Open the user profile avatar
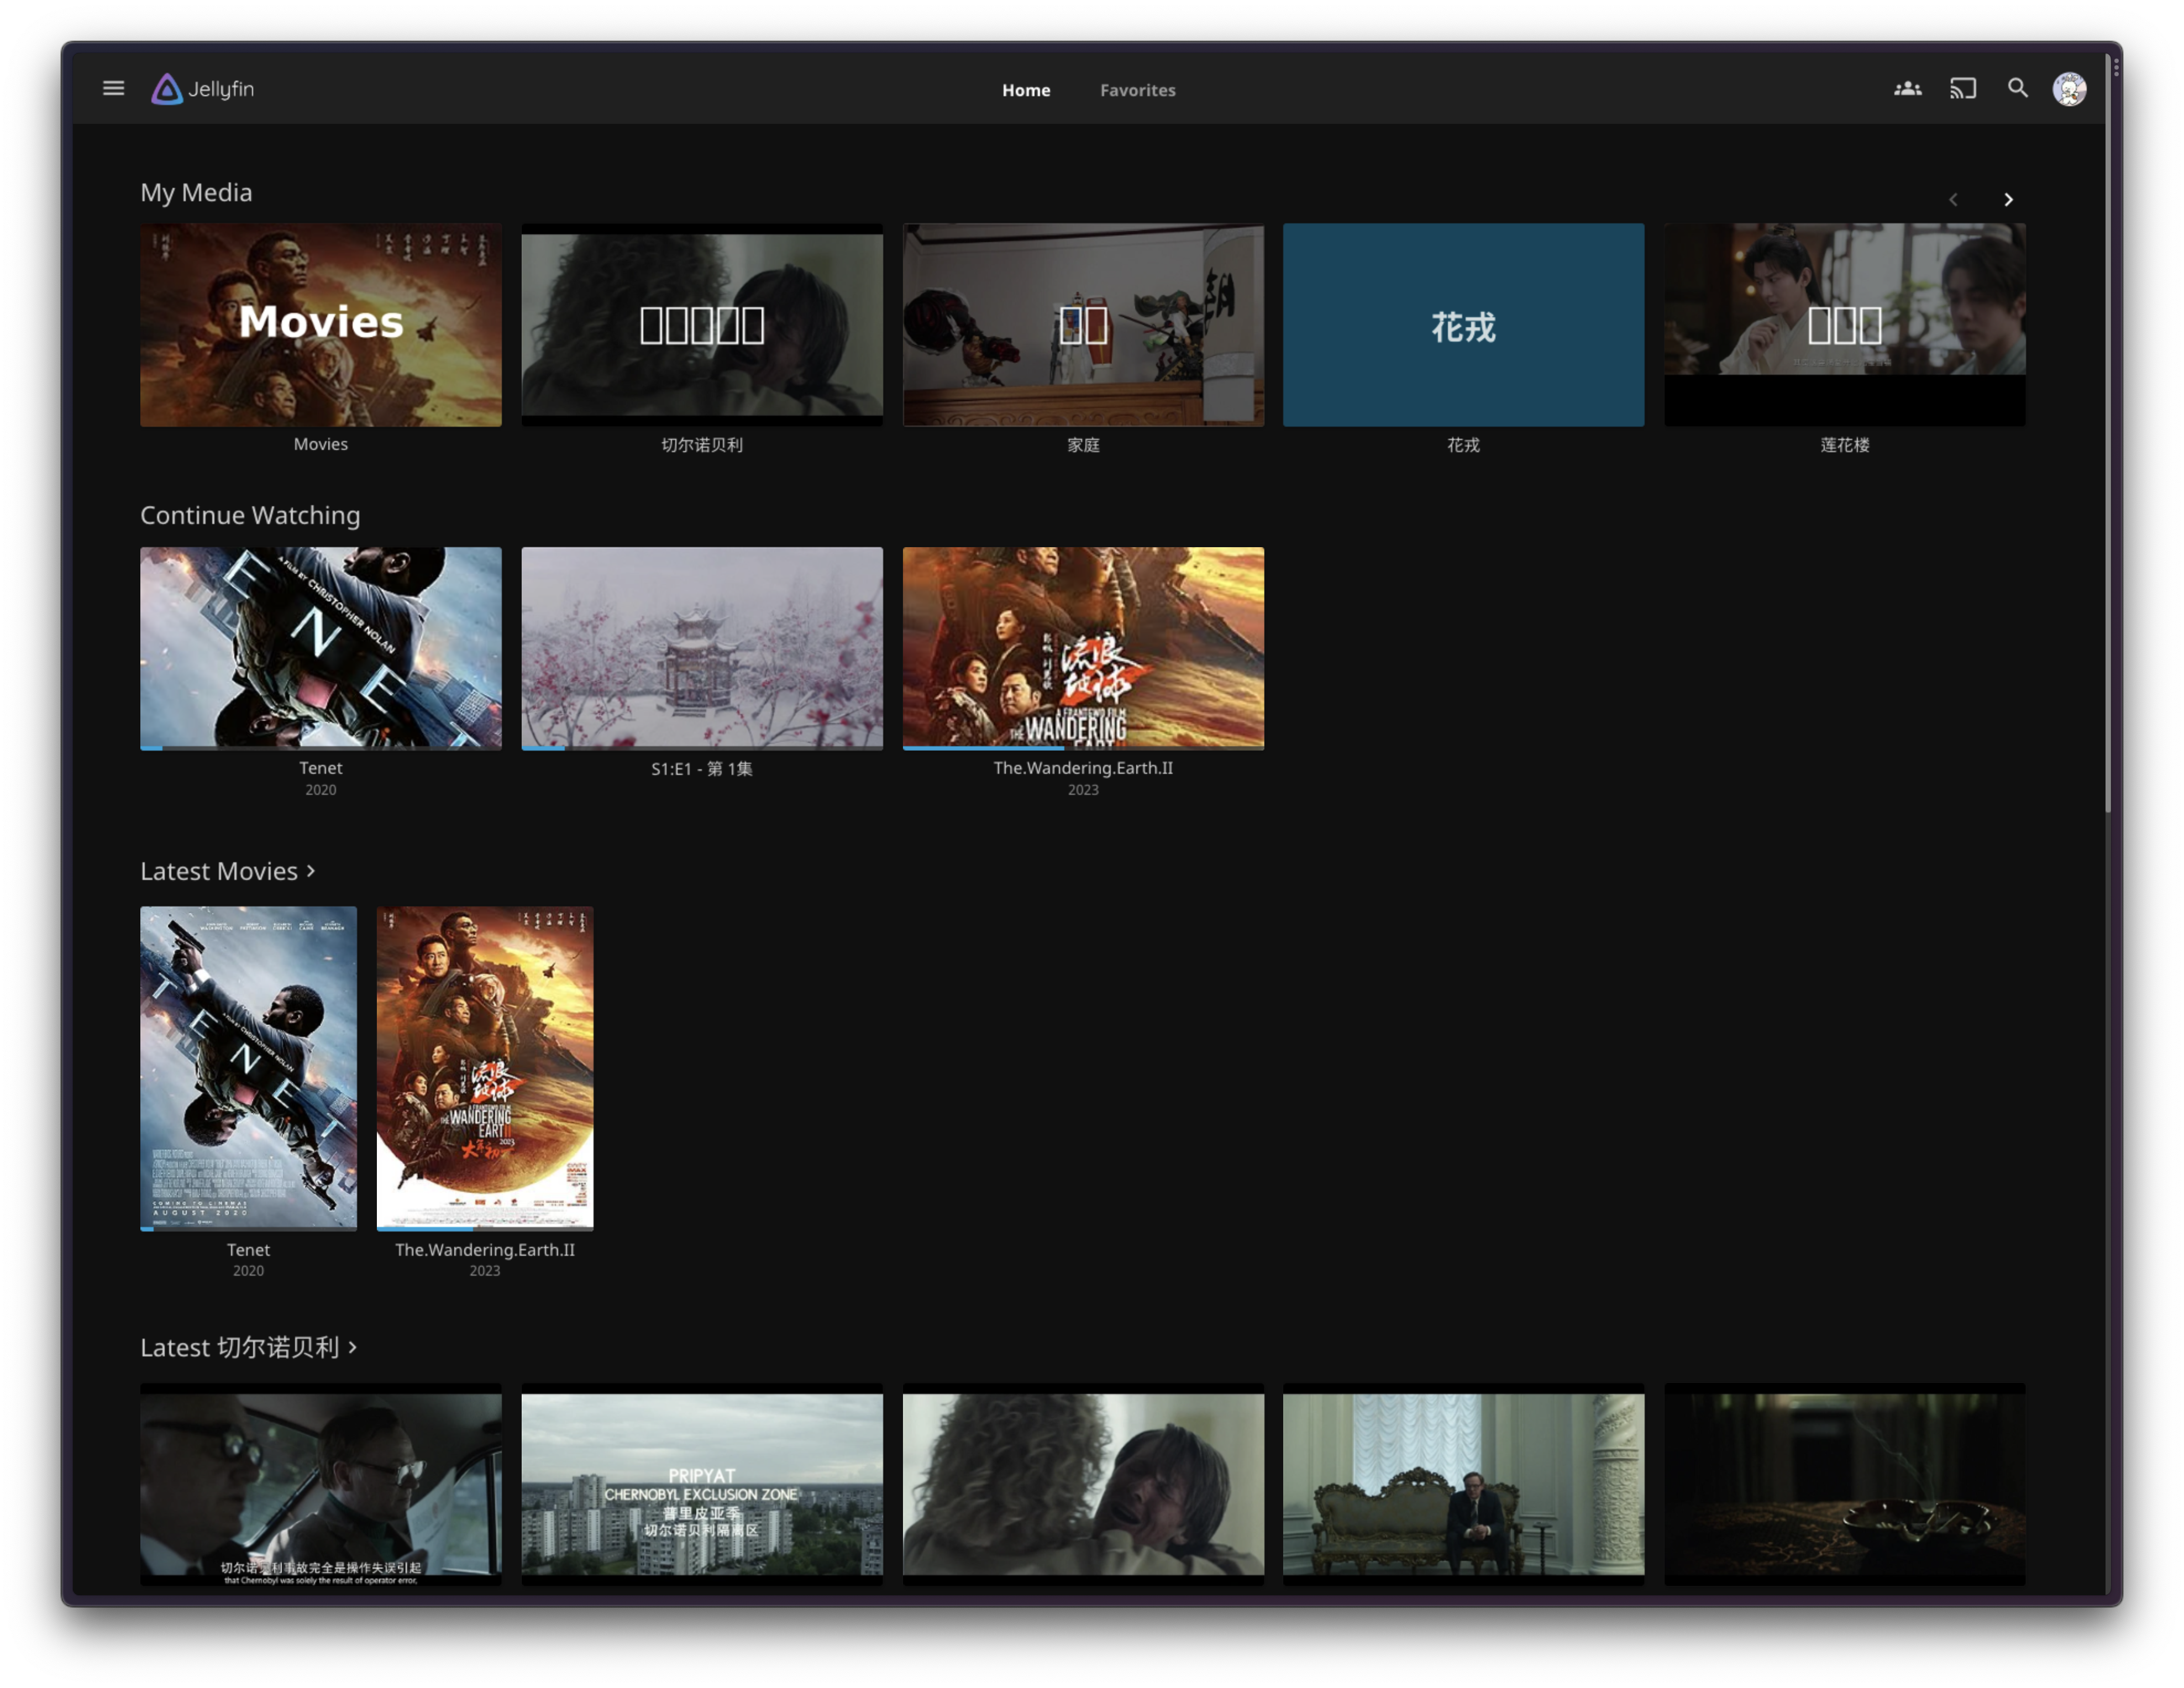 2069,89
